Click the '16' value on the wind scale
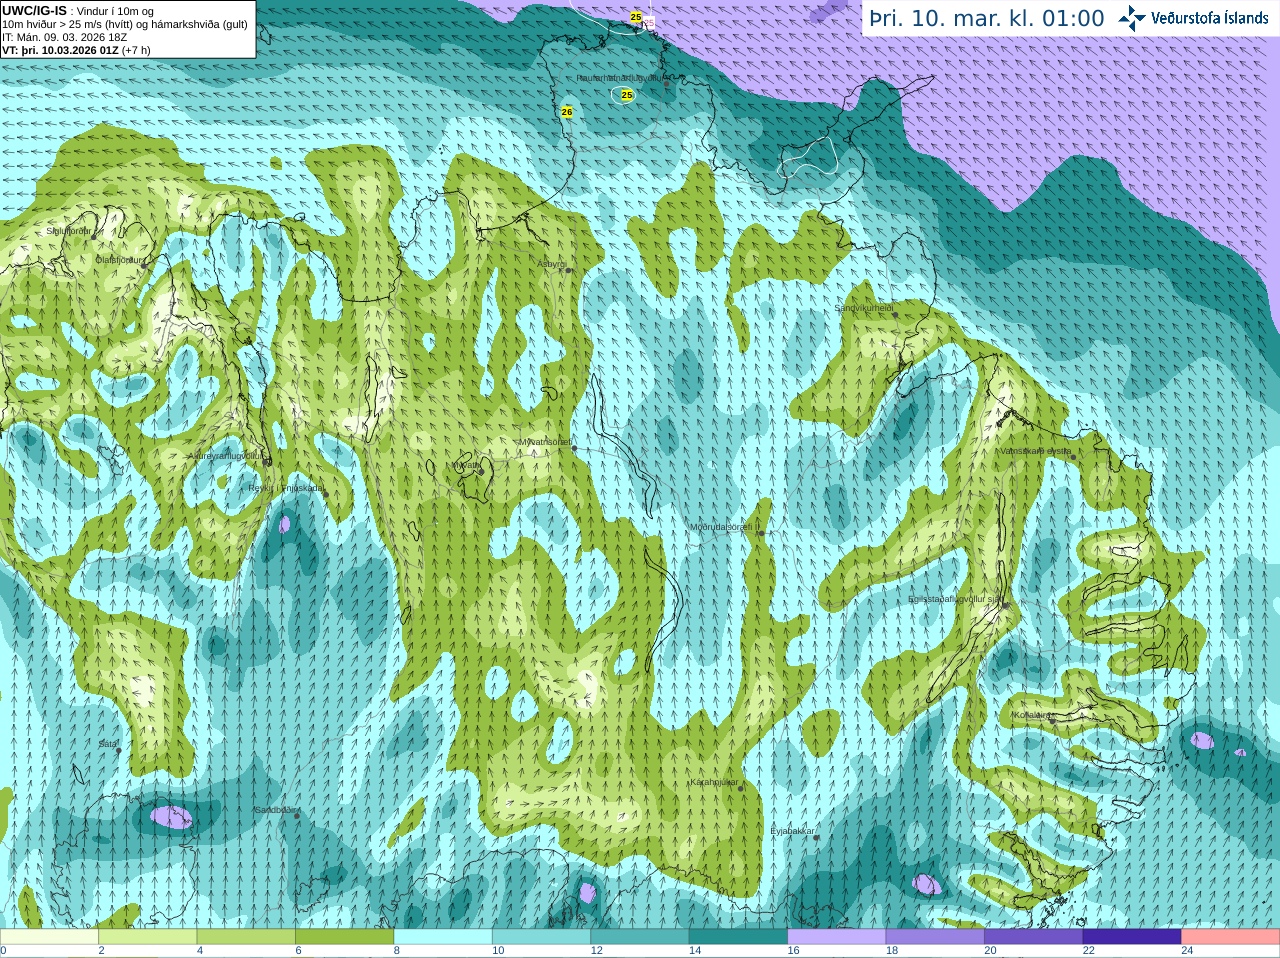Image resolution: width=1280 pixels, height=958 pixels. pyautogui.click(x=793, y=951)
